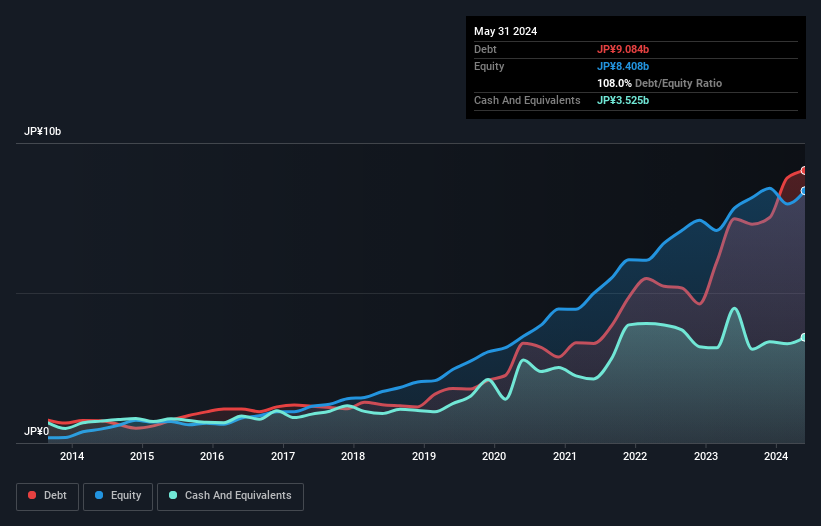Click the 2018 x-axis label
The width and height of the screenshot is (821, 526).
tap(353, 456)
